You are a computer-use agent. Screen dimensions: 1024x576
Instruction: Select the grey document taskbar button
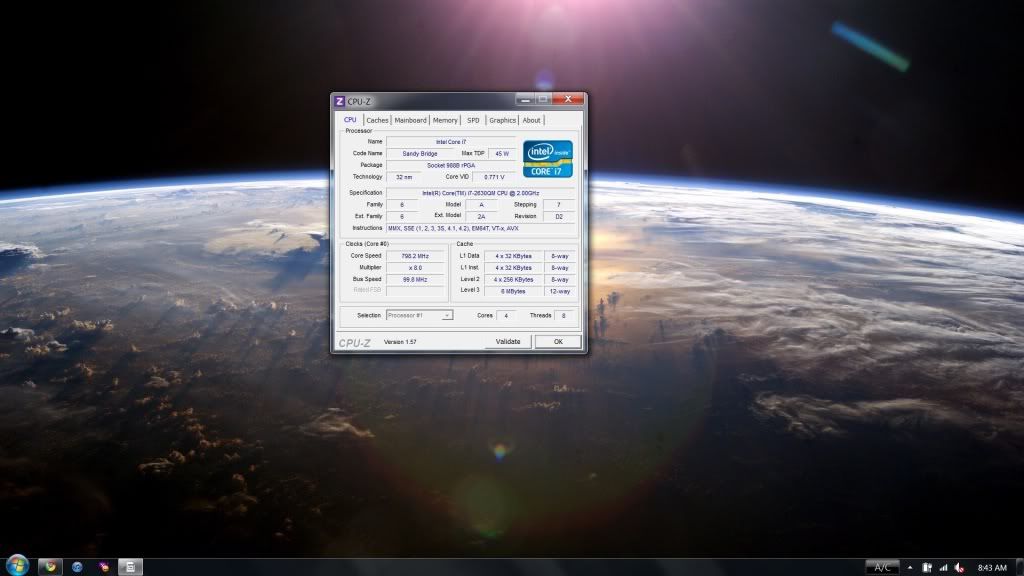pos(130,567)
